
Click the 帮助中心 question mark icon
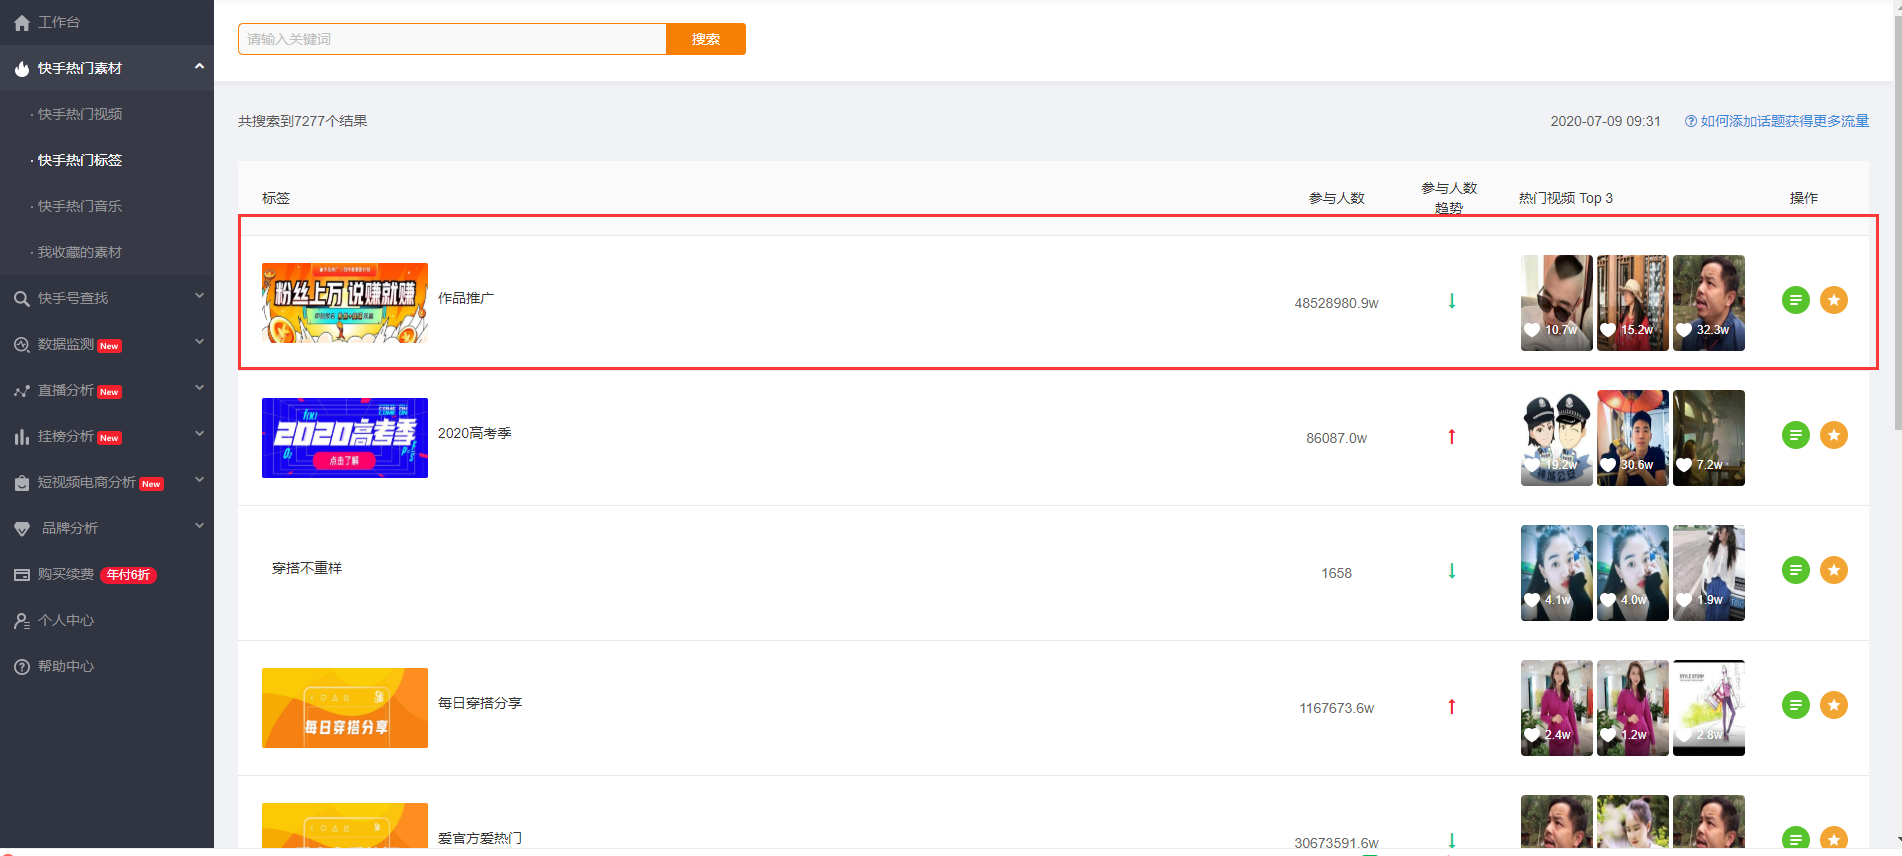pyautogui.click(x=22, y=666)
